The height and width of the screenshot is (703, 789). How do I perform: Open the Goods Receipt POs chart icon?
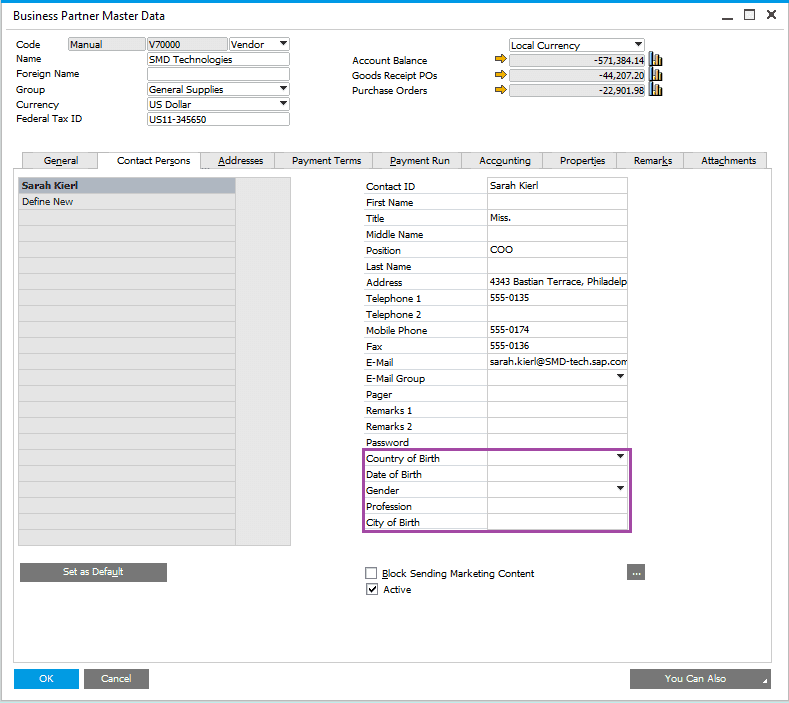pyautogui.click(x=656, y=75)
